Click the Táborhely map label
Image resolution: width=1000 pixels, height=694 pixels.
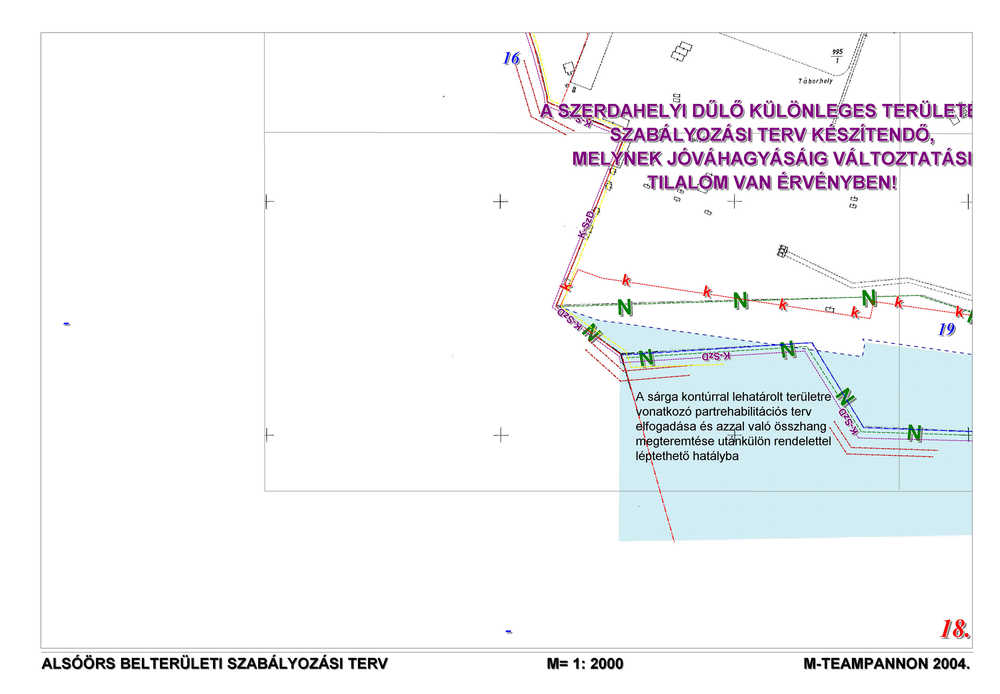(x=816, y=81)
